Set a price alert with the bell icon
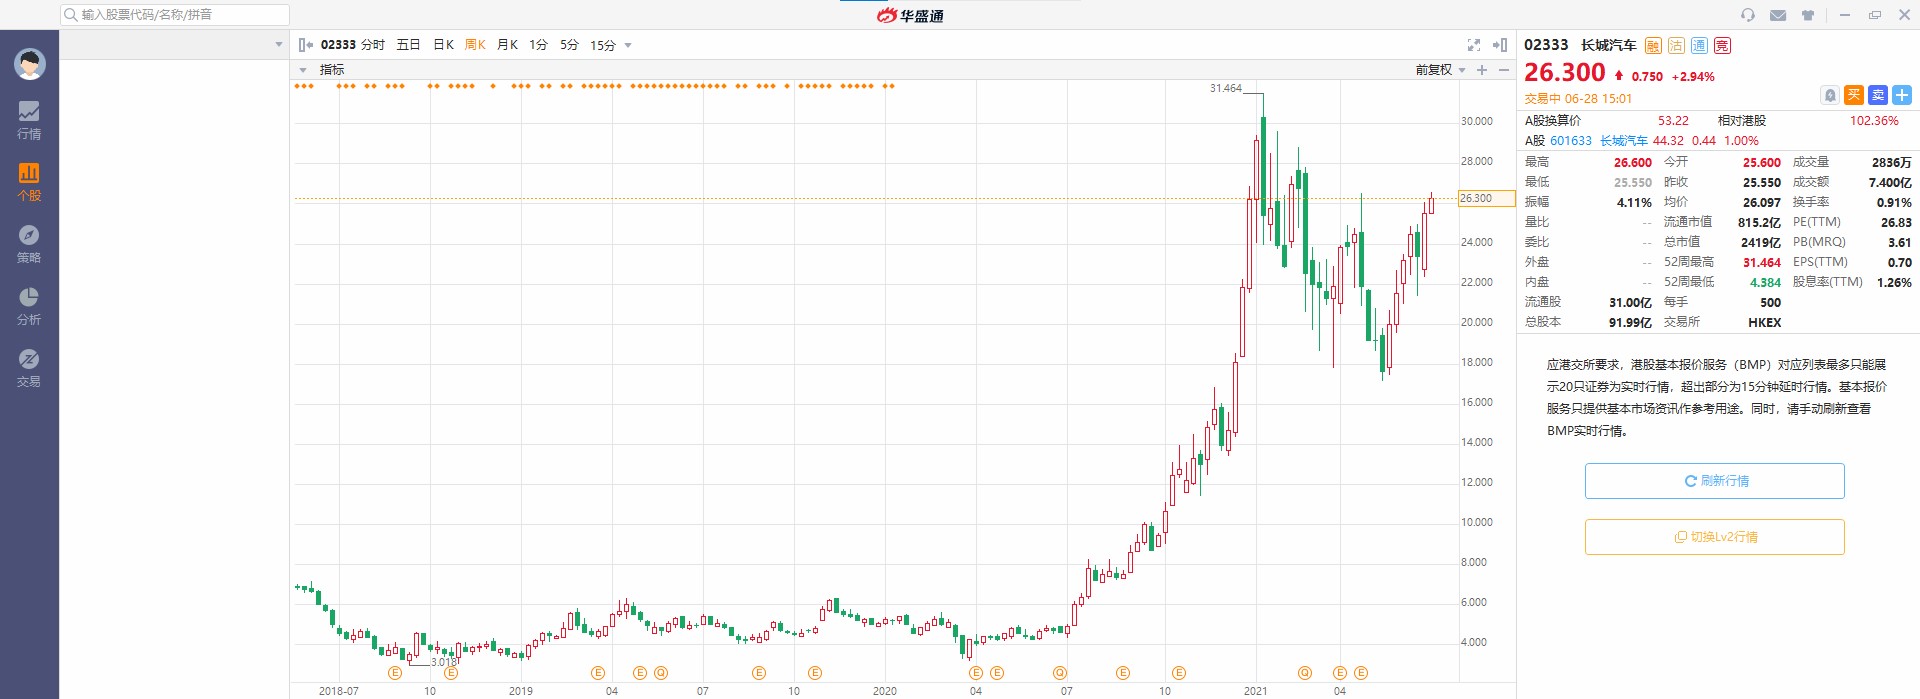Screen dimensions: 1920x699 [1830, 95]
